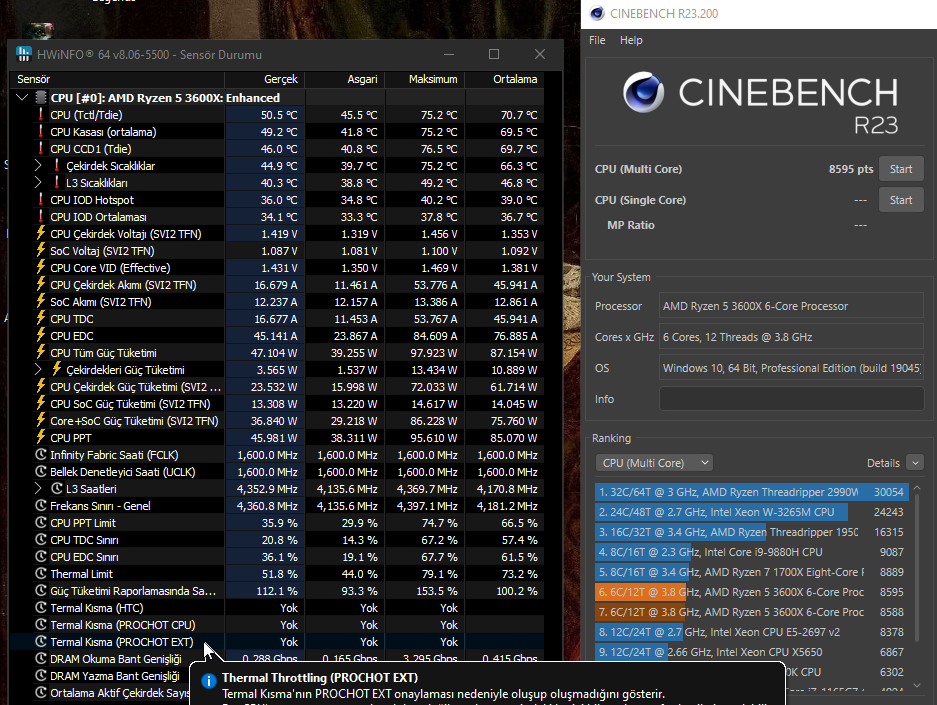The width and height of the screenshot is (937, 705).
Task: Select ranking entry Intel Core i9-9880H CPU
Action: pyautogui.click(x=752, y=552)
